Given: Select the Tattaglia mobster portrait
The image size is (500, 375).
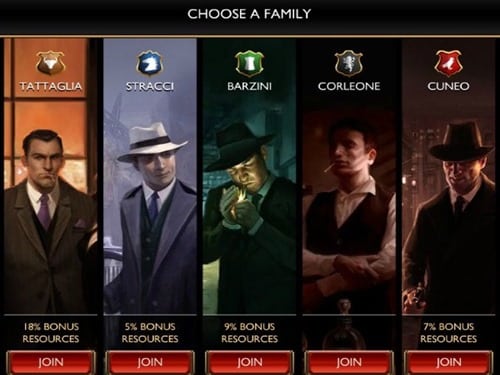Looking at the screenshot, I should point(51,220).
